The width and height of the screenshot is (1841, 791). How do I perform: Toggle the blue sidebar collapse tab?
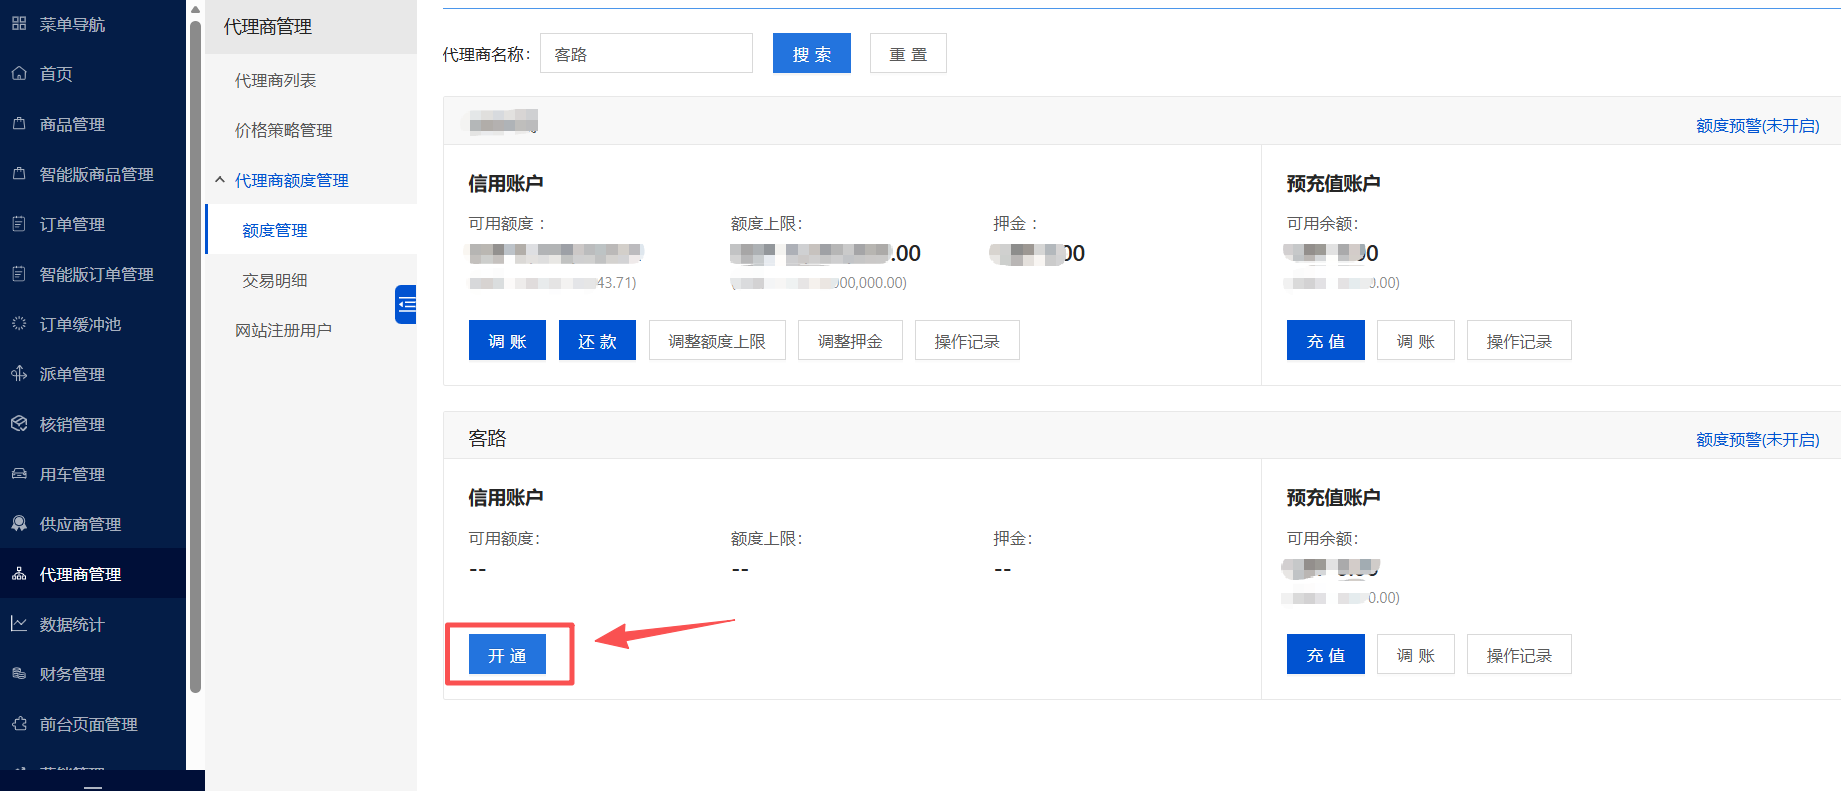pyautogui.click(x=406, y=304)
